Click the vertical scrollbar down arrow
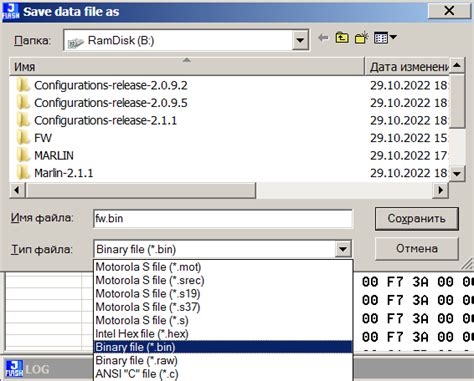The image size is (474, 381). click(457, 174)
